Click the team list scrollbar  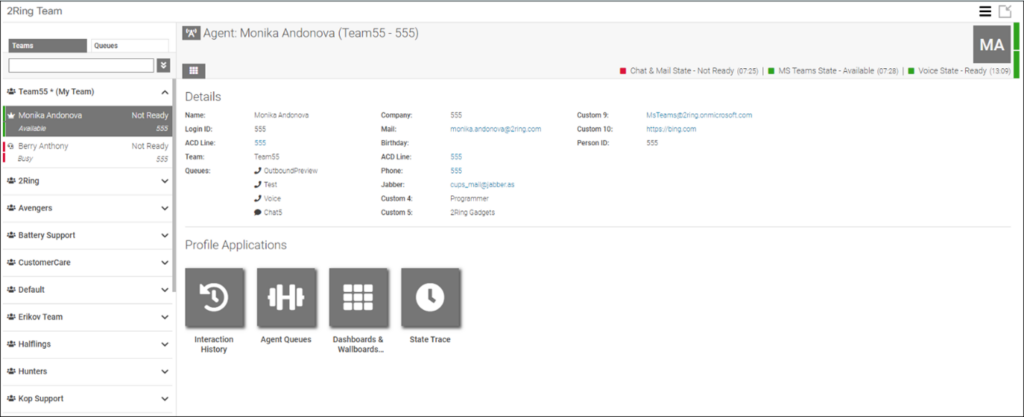click(174, 186)
